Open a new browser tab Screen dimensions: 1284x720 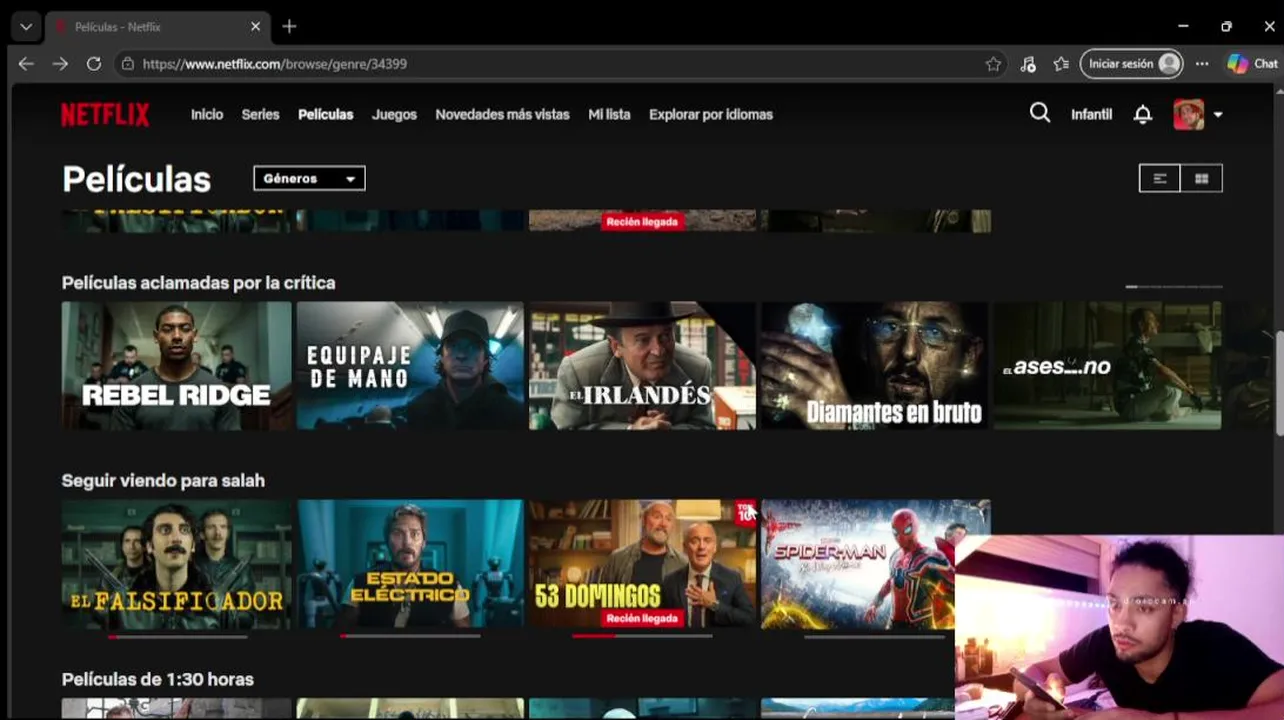tap(289, 27)
